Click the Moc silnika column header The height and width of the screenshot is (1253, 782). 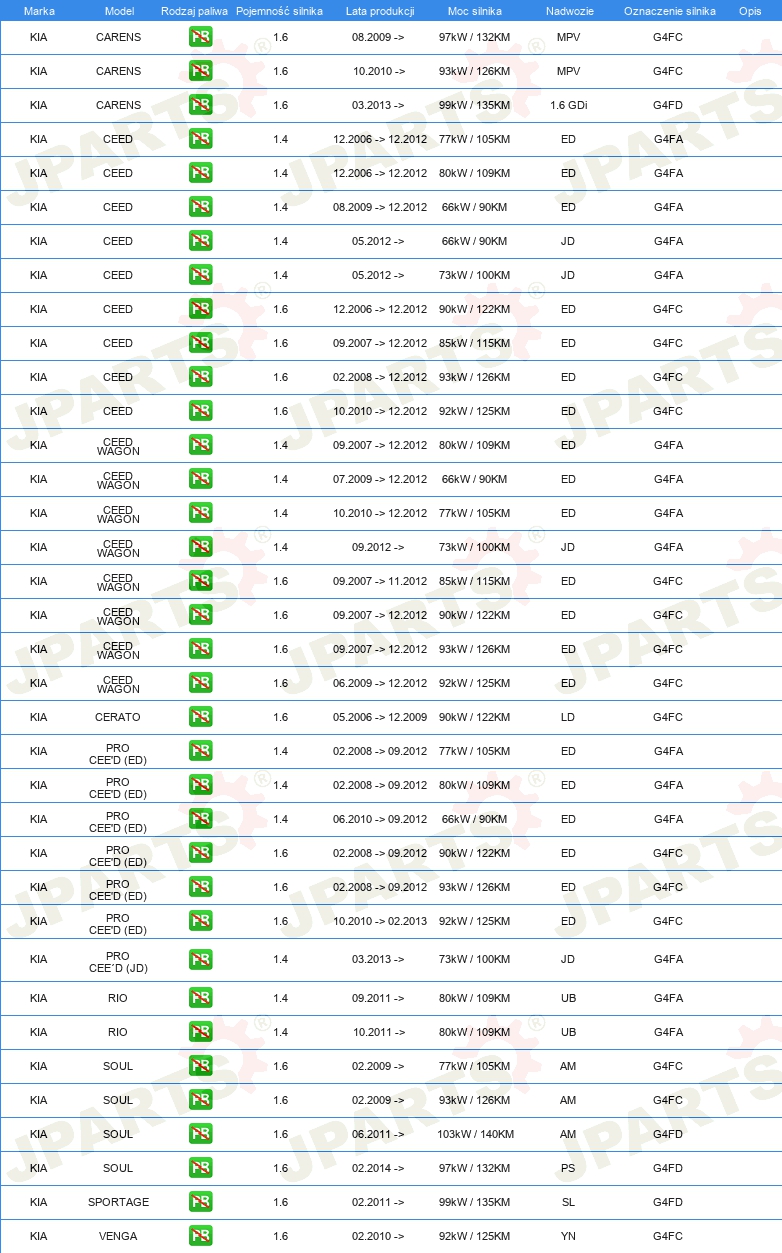[474, 11]
